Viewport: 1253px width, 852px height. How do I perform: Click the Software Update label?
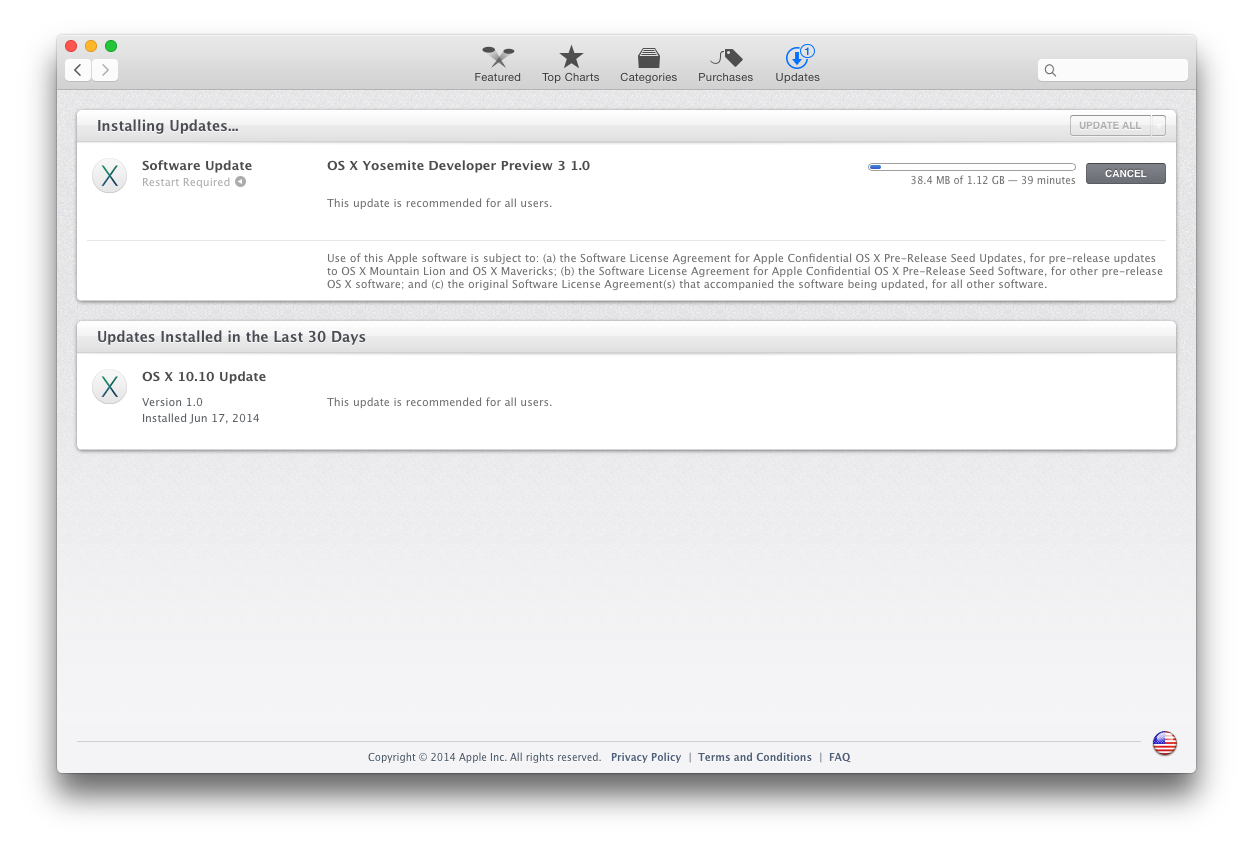click(x=197, y=166)
